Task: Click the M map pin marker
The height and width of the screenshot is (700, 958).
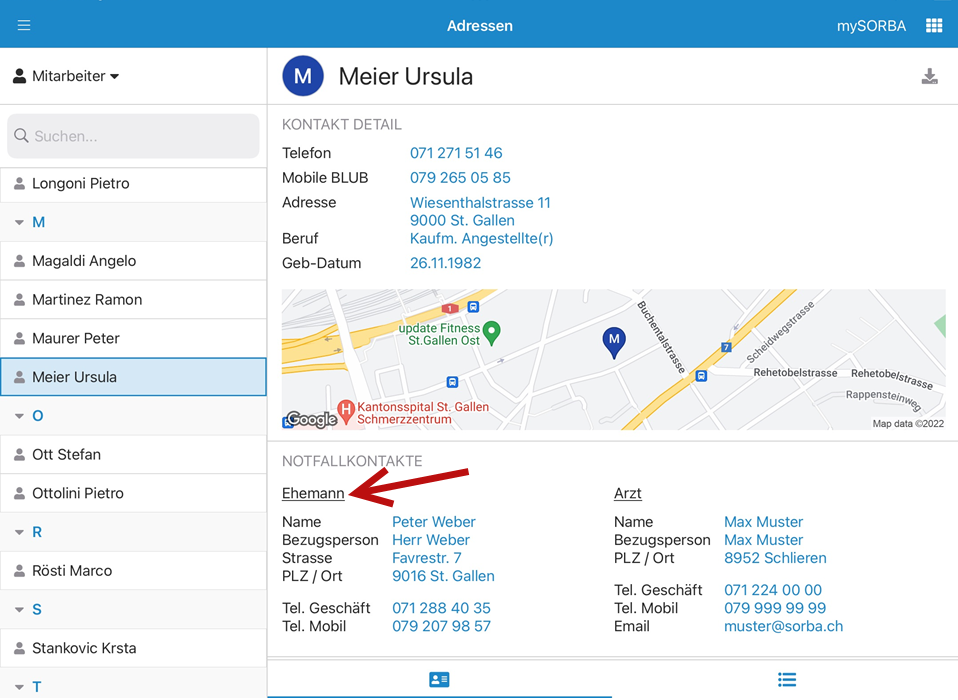Action: point(614,343)
